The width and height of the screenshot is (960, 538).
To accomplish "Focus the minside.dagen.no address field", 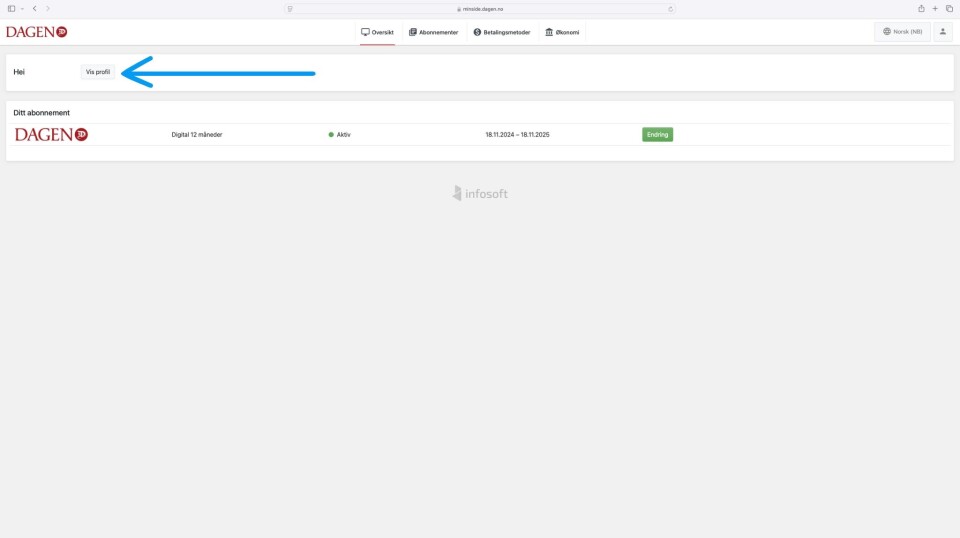I will (480, 8).
